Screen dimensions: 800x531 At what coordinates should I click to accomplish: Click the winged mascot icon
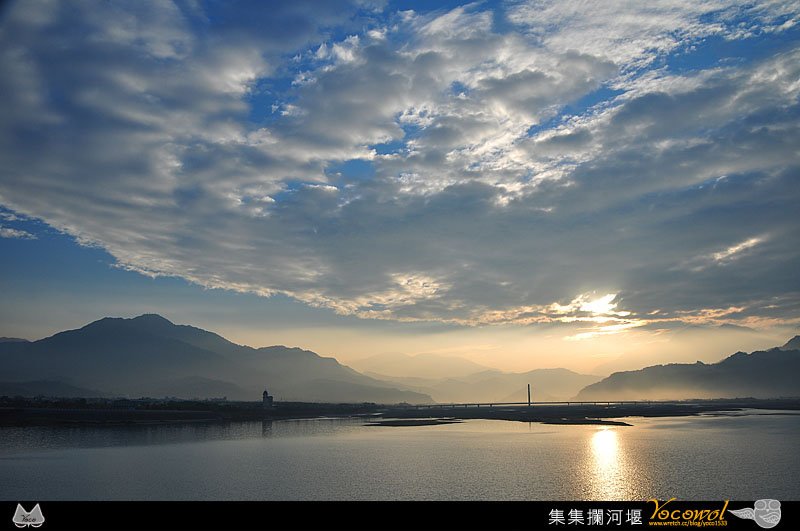(755, 513)
